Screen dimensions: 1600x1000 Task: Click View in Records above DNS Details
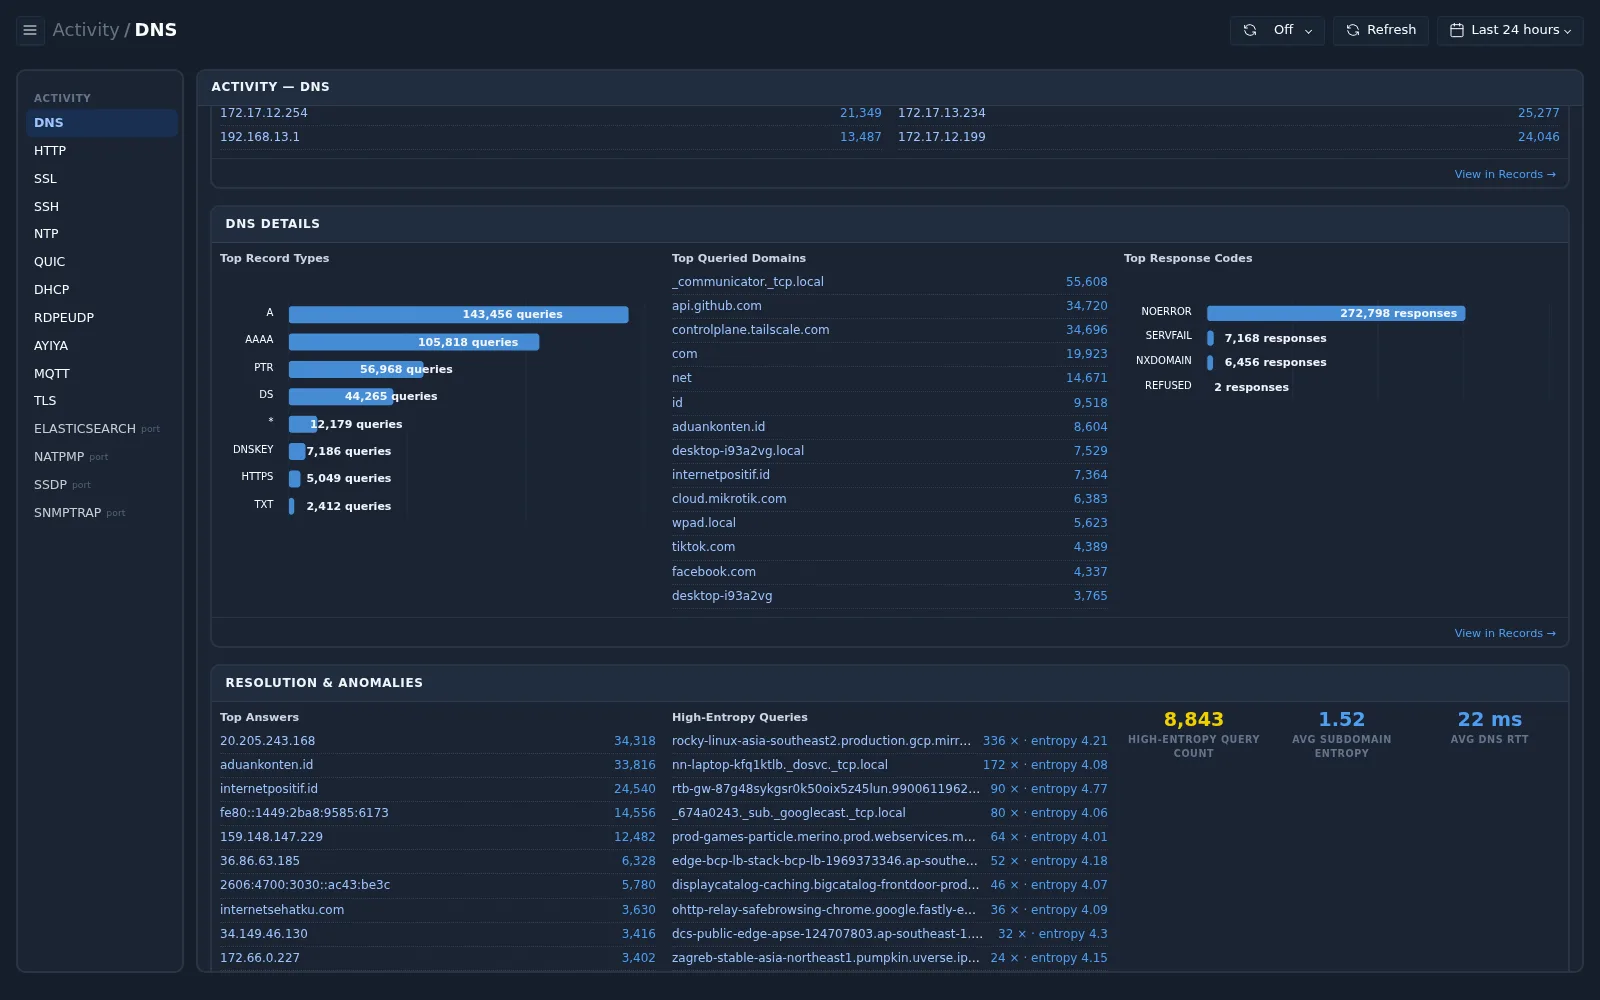point(1504,174)
